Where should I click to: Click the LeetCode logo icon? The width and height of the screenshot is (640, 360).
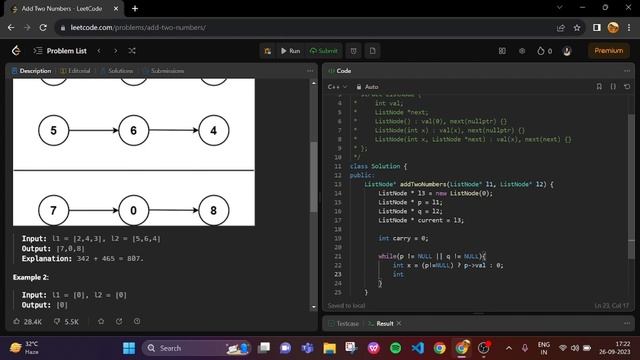tap(16, 51)
